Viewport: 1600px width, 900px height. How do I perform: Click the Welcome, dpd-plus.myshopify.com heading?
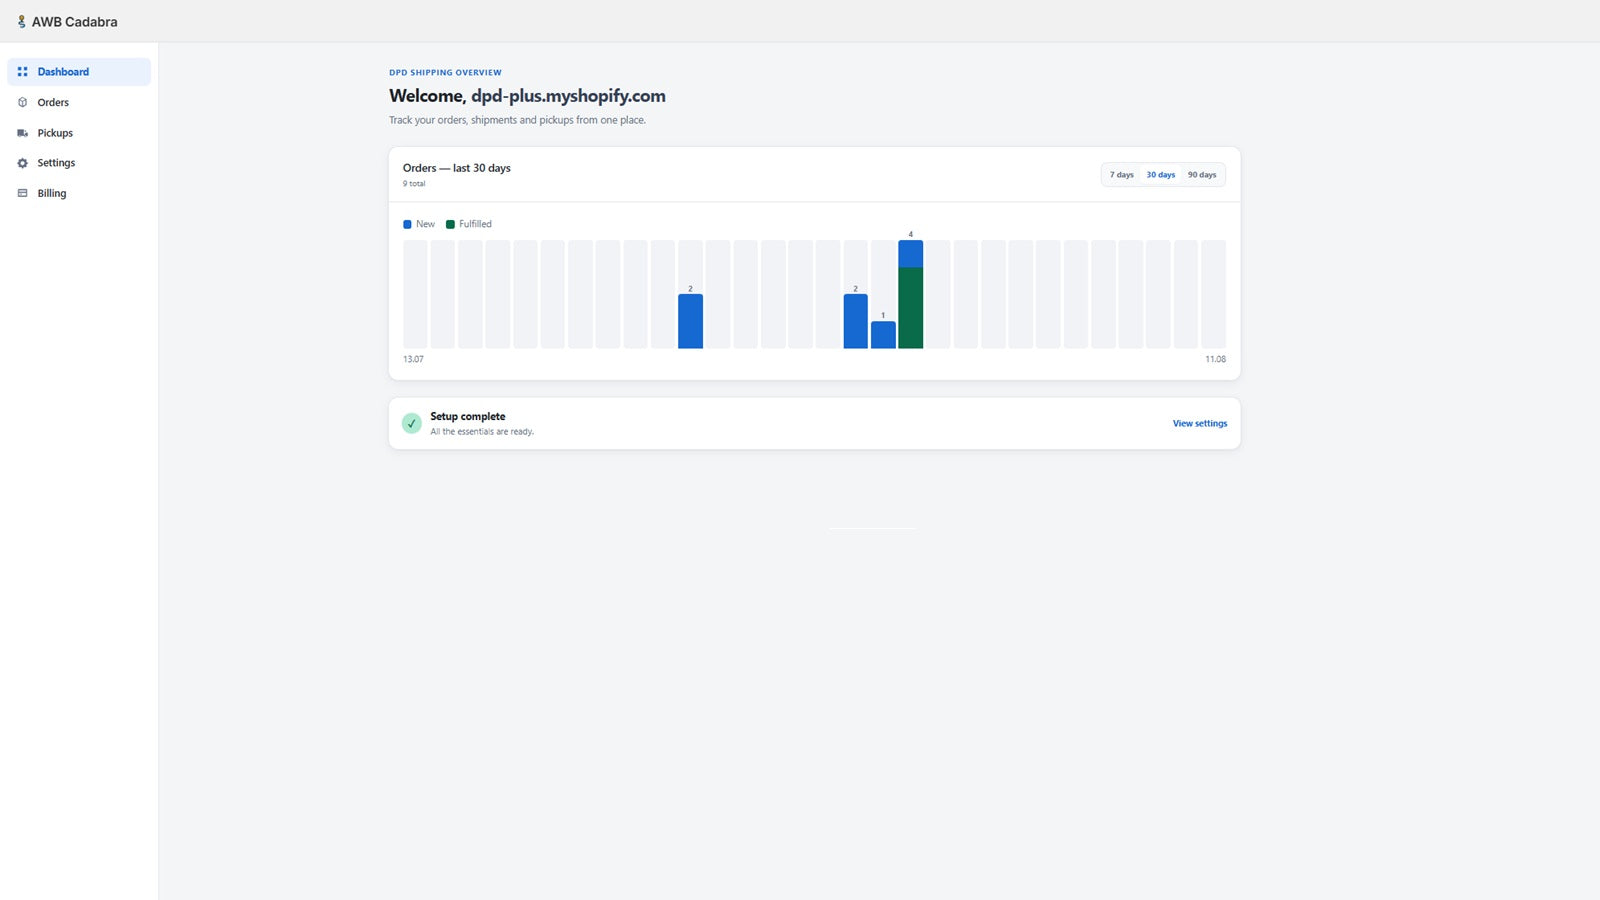[527, 96]
